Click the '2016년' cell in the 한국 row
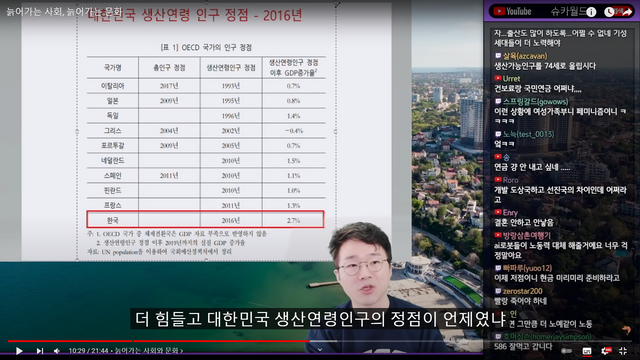The width and height of the screenshot is (640, 360). point(231,220)
